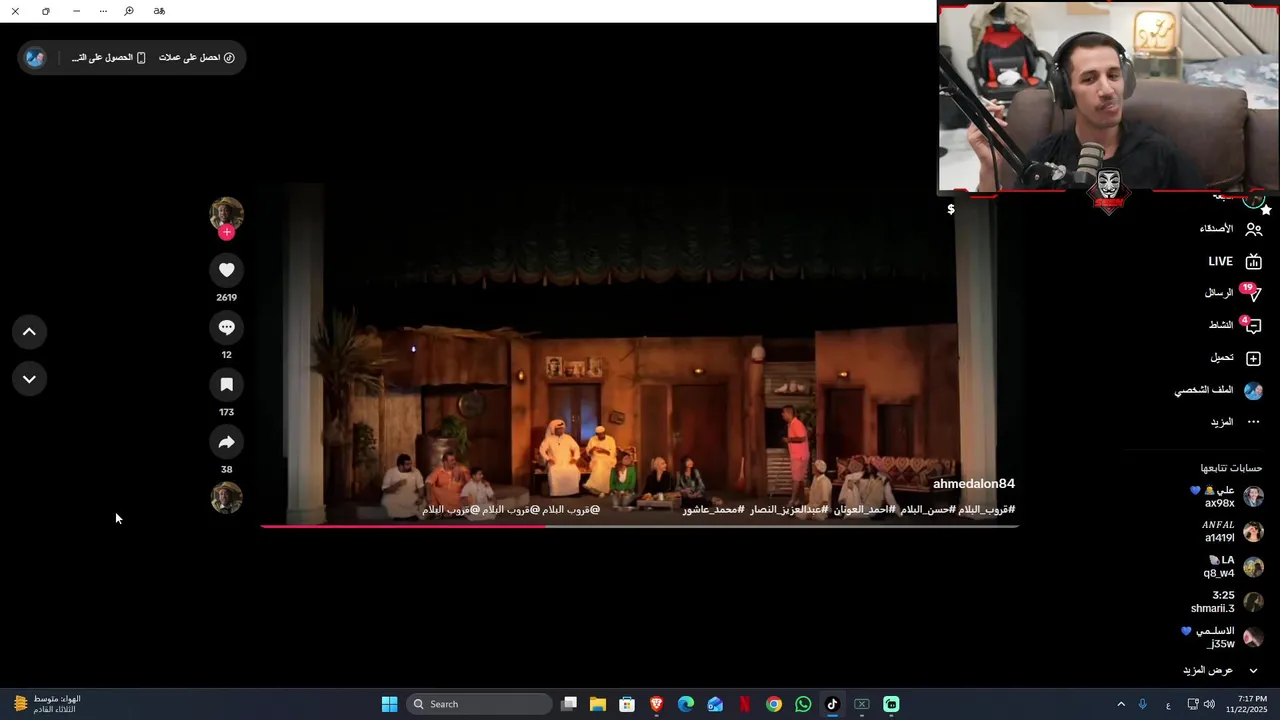Open Outlook mail from the taskbar
This screenshot has height=720, width=1280.
715,704
